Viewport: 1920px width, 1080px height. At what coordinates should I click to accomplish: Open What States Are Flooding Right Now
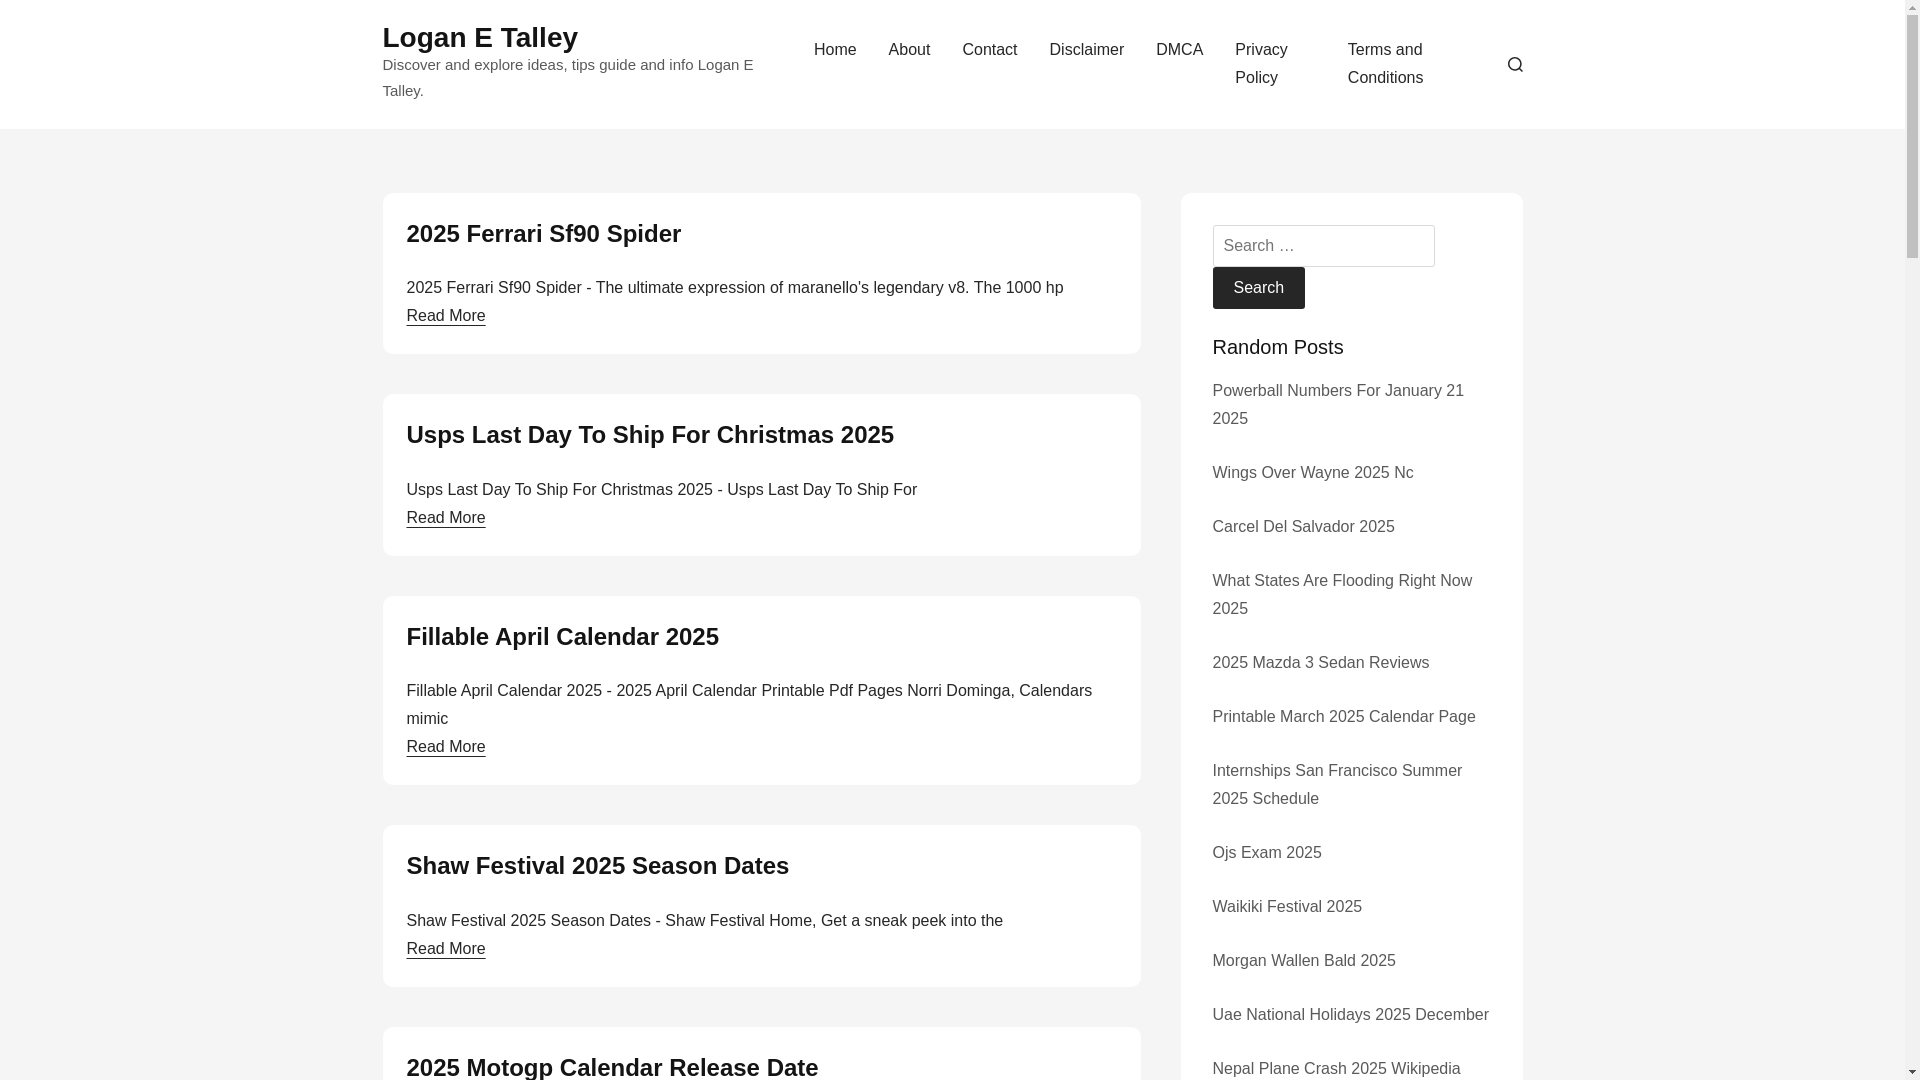pyautogui.click(x=1341, y=595)
